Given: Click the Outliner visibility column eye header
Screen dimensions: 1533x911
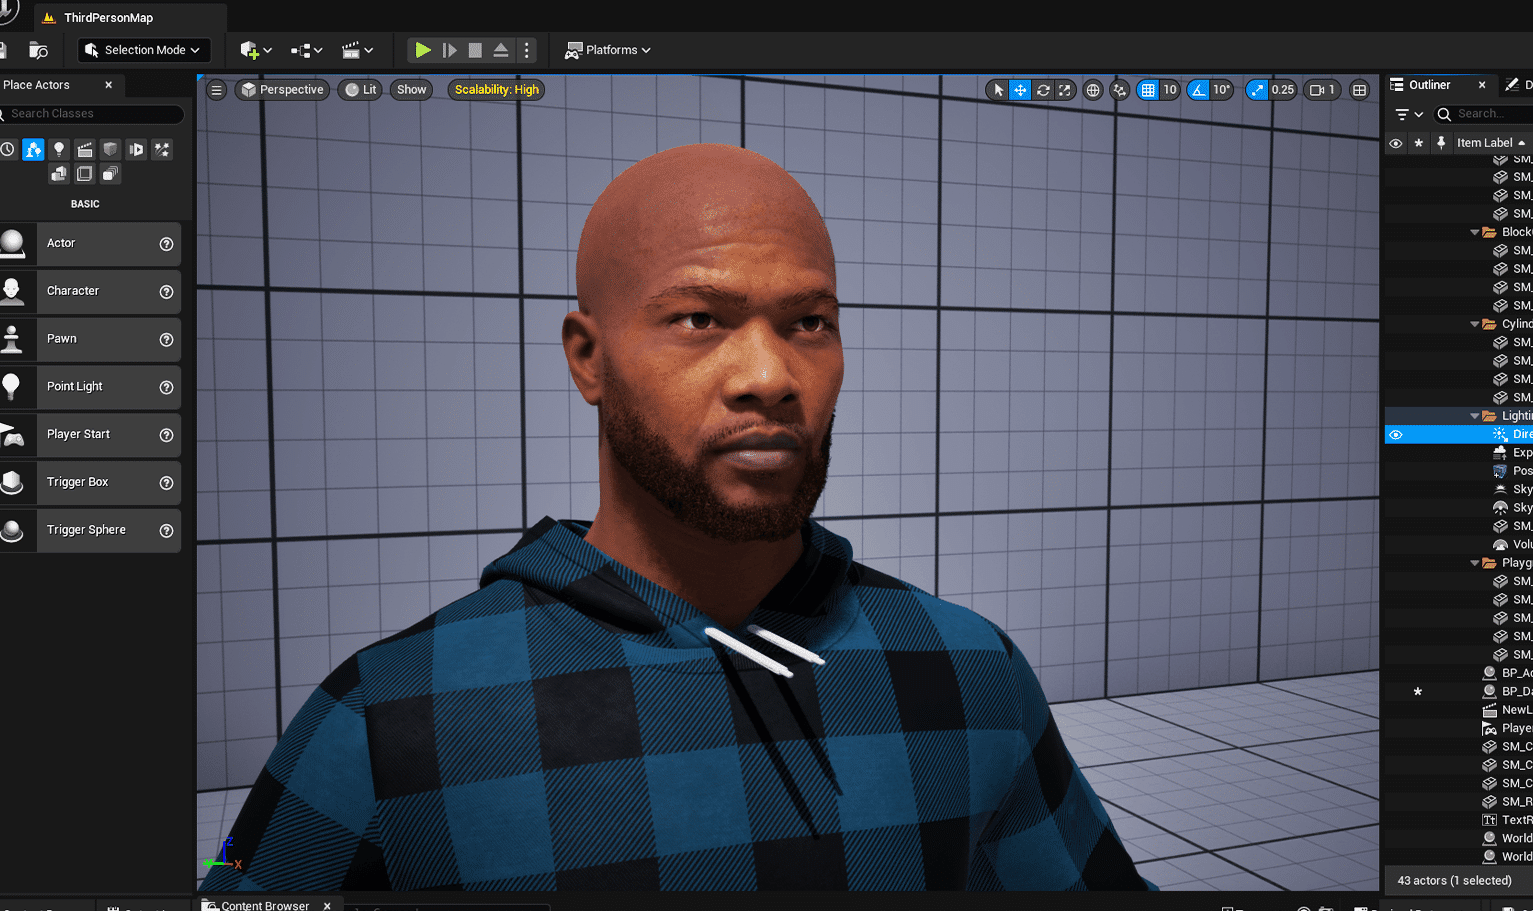Looking at the screenshot, I should [1396, 143].
